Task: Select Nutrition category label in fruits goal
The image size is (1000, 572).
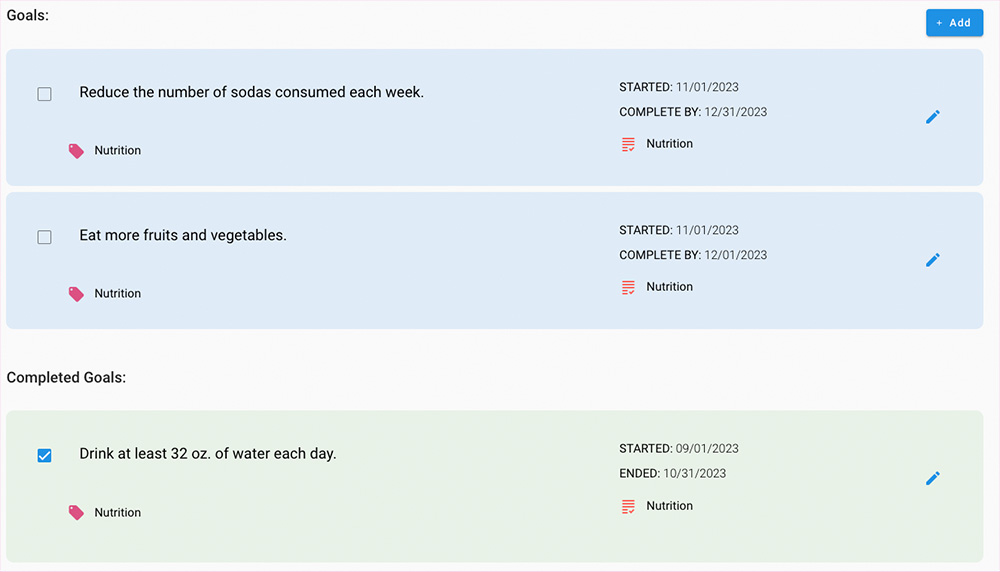Action: pyautogui.click(x=669, y=287)
